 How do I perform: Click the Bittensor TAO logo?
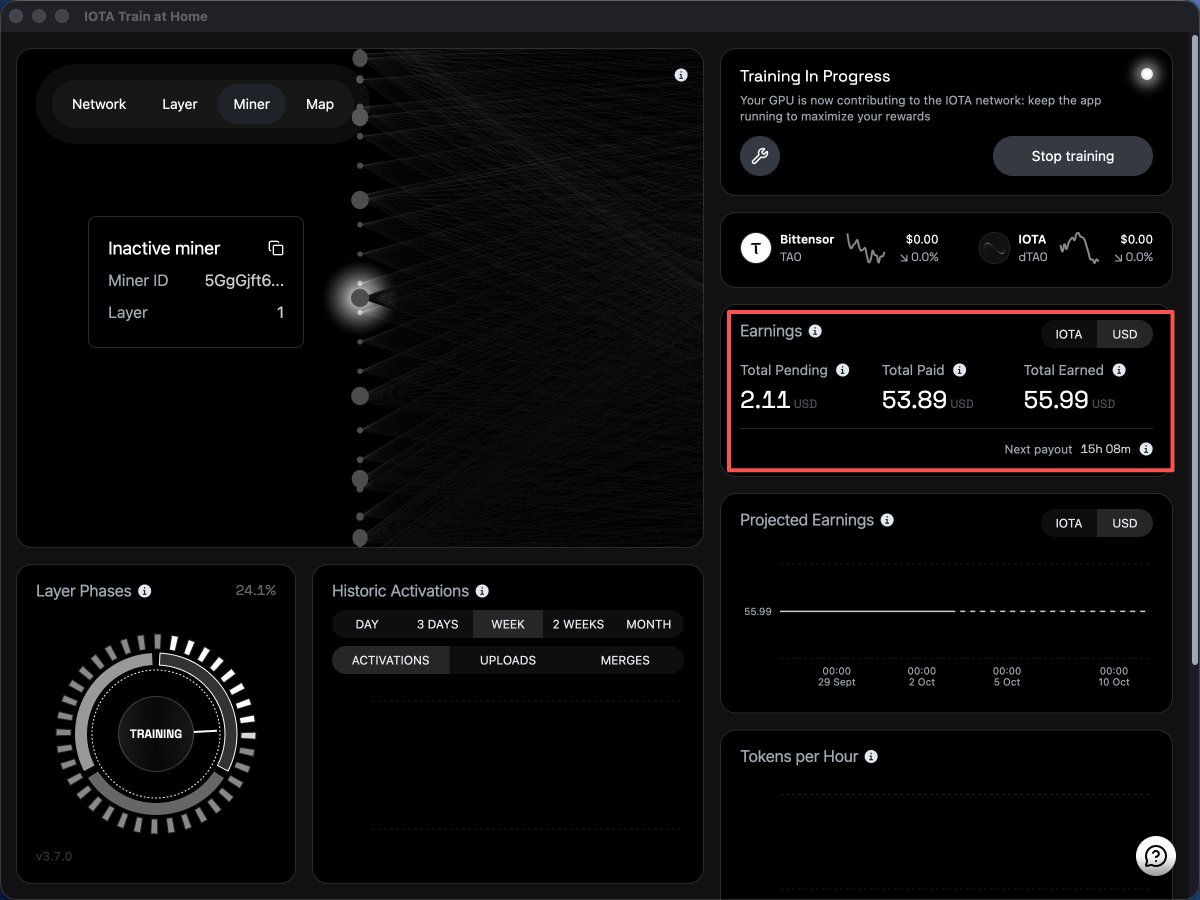(x=756, y=247)
